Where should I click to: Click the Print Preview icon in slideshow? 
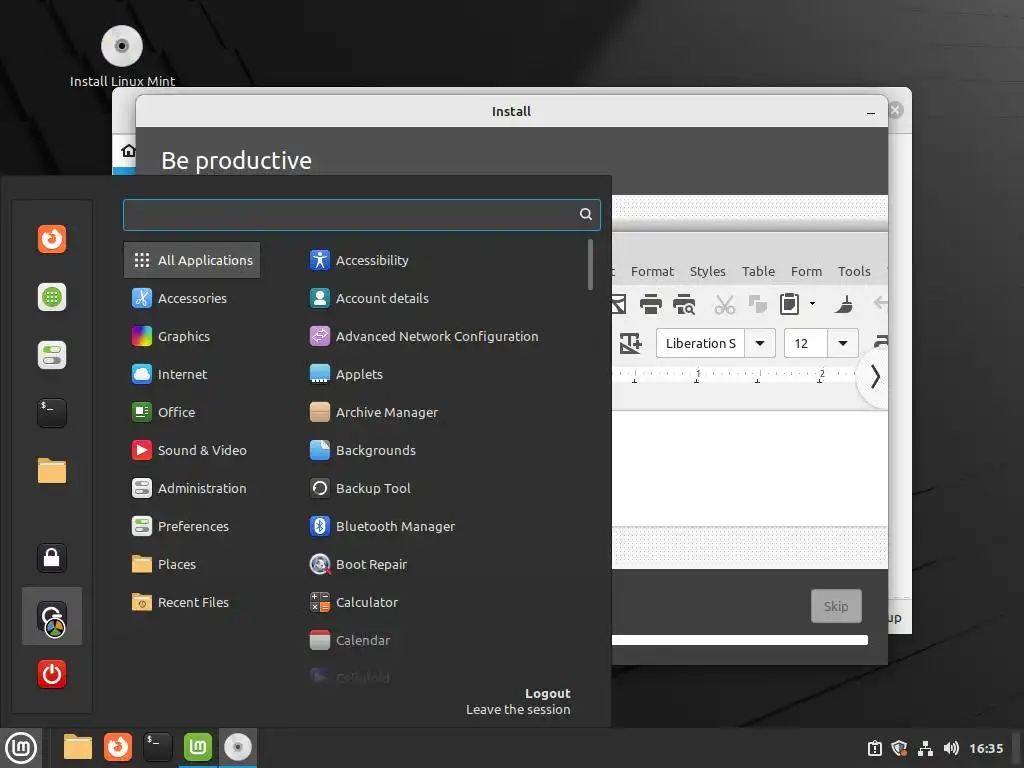[x=684, y=304]
